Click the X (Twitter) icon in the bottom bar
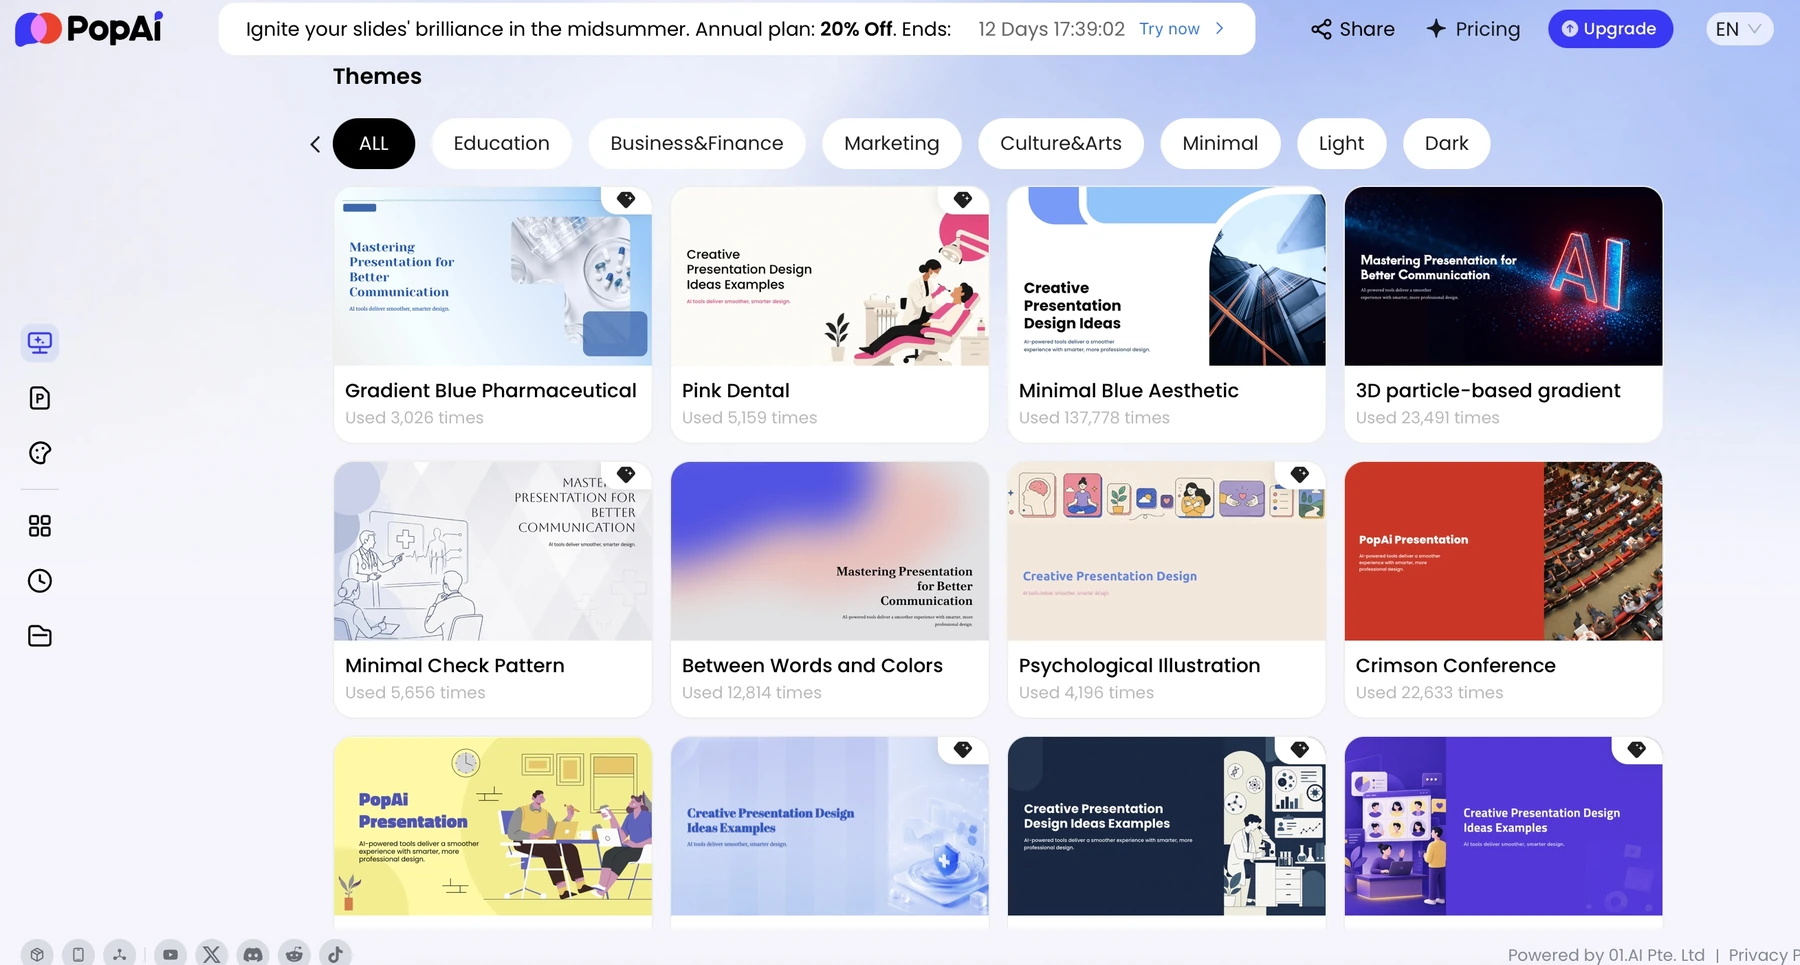 tap(211, 954)
